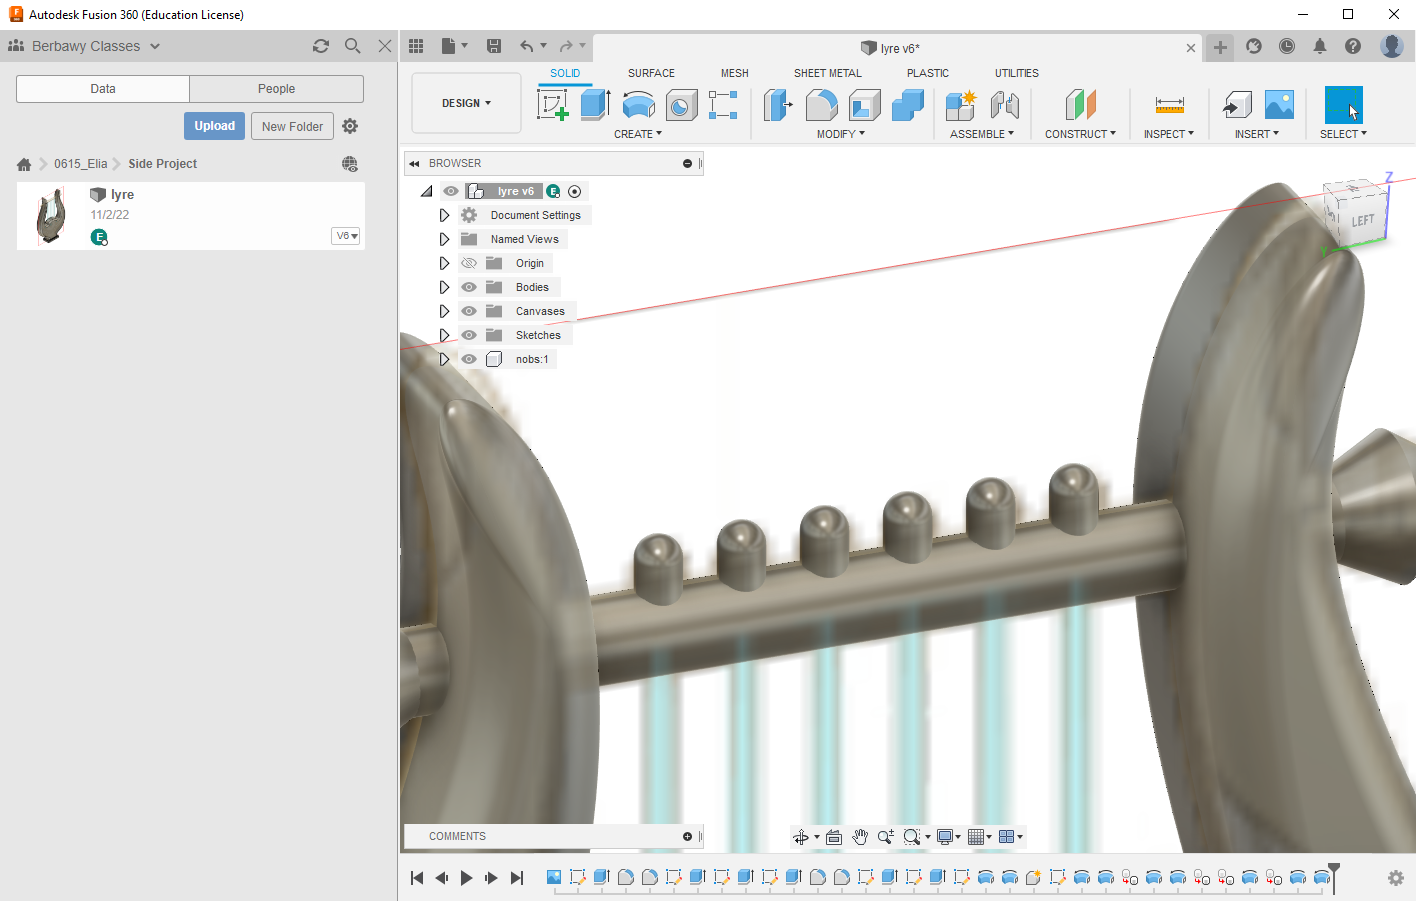Jump to the beginning of the timeline
The height and width of the screenshot is (901, 1416).
pyautogui.click(x=417, y=878)
